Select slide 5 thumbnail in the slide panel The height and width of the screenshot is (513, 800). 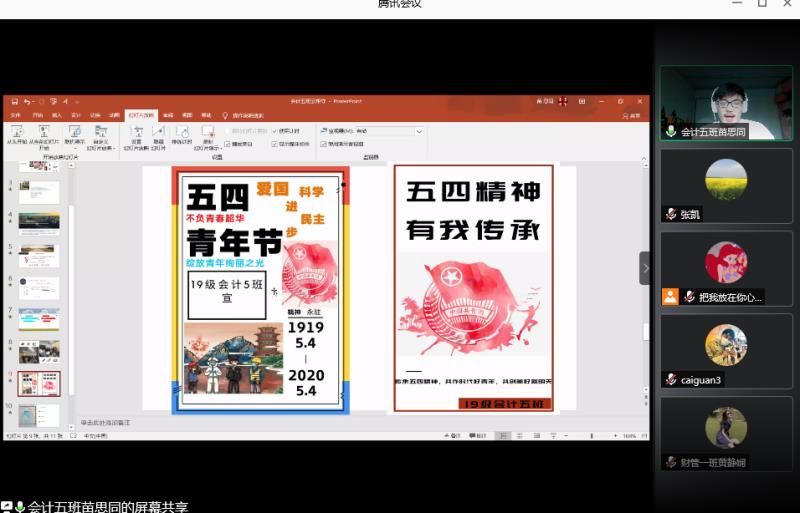pyautogui.click(x=39, y=256)
